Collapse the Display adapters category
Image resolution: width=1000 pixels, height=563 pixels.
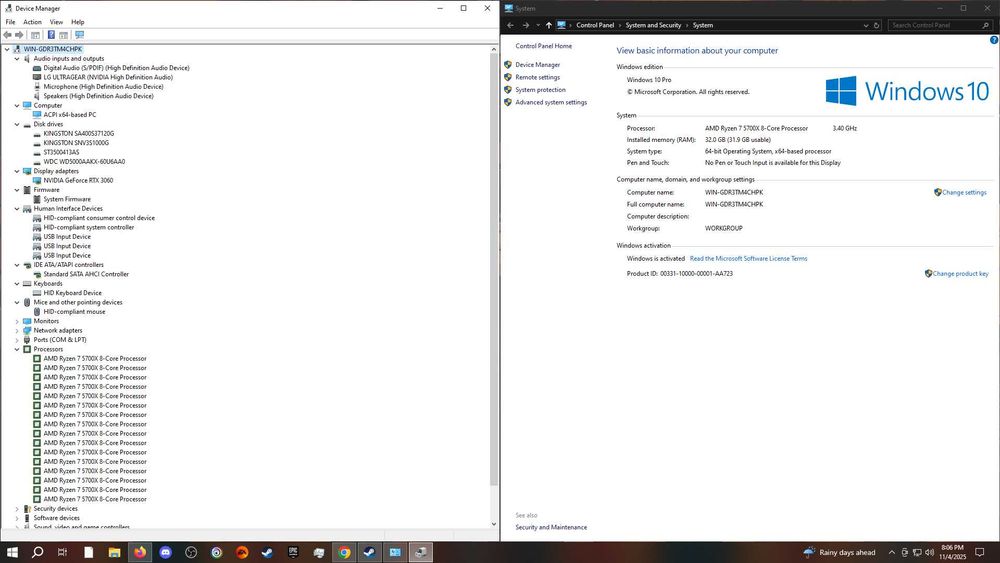click(17, 171)
